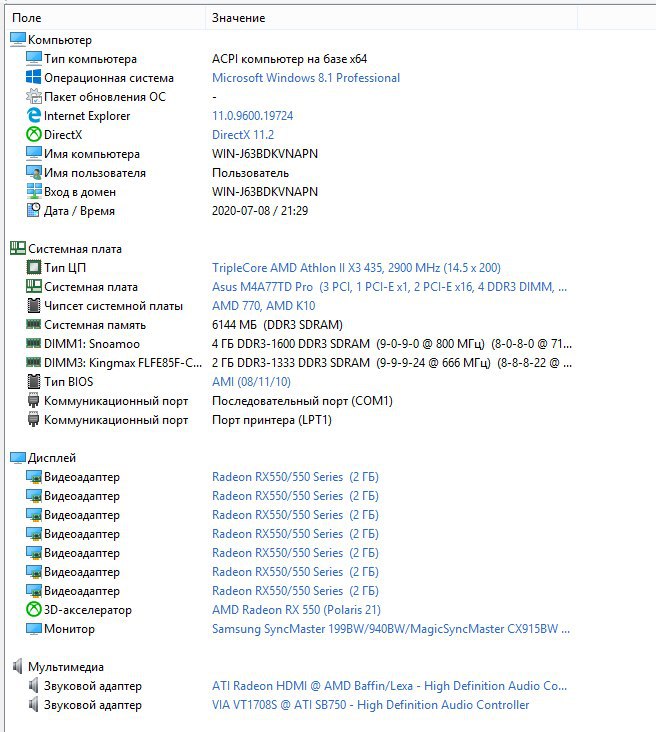
Task: Click the Монитор row icon
Action: 34,629
